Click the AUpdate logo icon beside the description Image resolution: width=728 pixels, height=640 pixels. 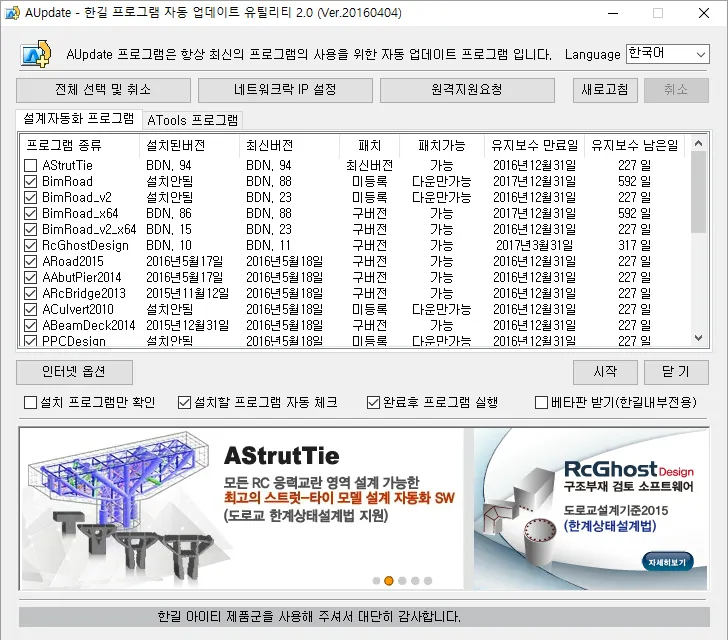click(x=36, y=54)
